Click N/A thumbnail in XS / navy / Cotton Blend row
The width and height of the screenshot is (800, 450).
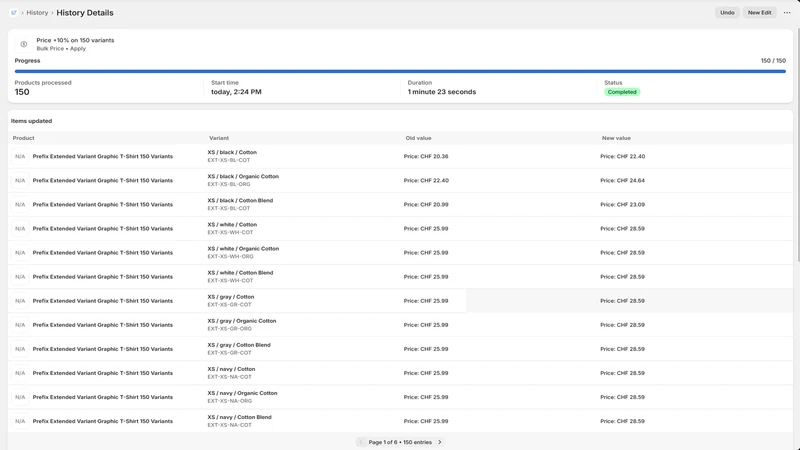pyautogui.click(x=20, y=421)
